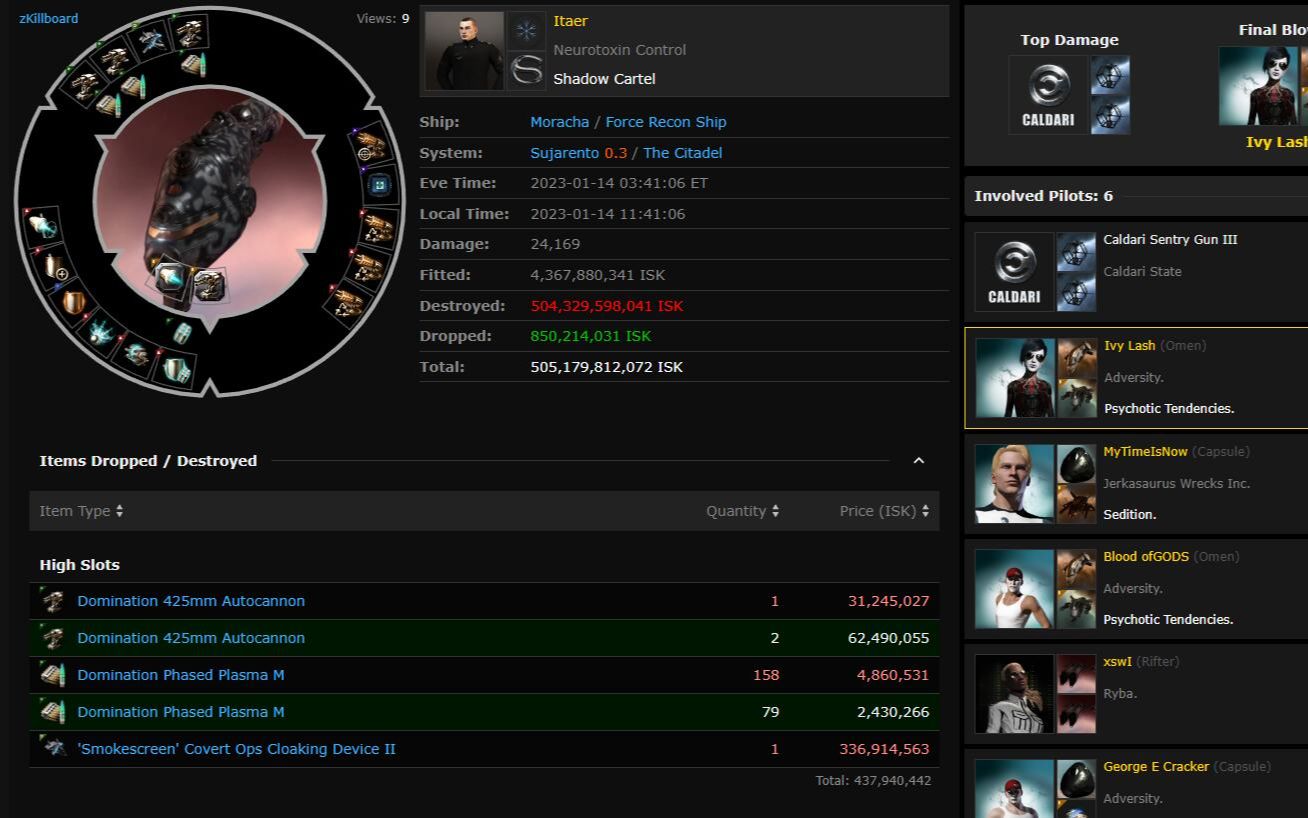Select the Fitted value 4,367,880,341 ISK
Image resolution: width=1308 pixels, height=818 pixels.
pos(598,275)
